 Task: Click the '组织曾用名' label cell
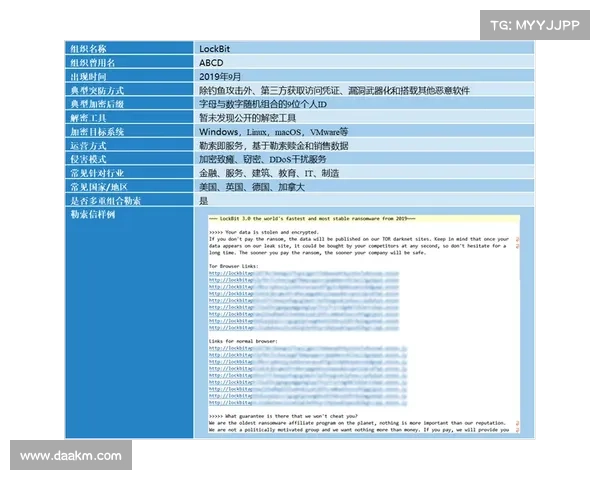pos(129,62)
